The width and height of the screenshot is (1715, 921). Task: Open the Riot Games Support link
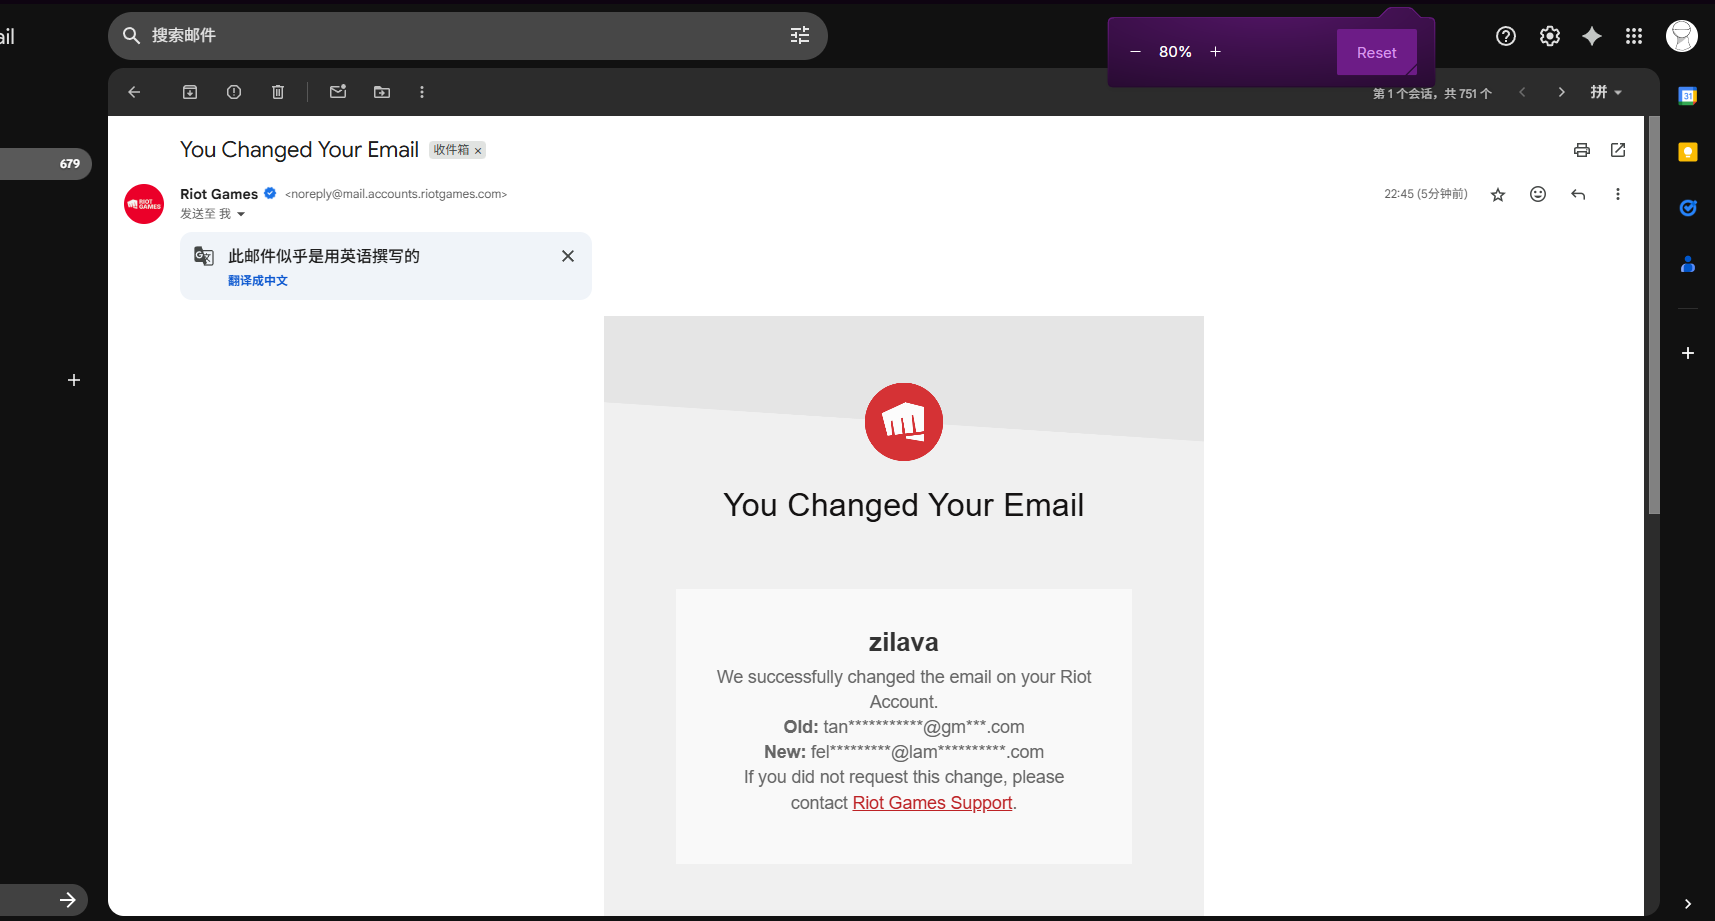[x=932, y=803]
